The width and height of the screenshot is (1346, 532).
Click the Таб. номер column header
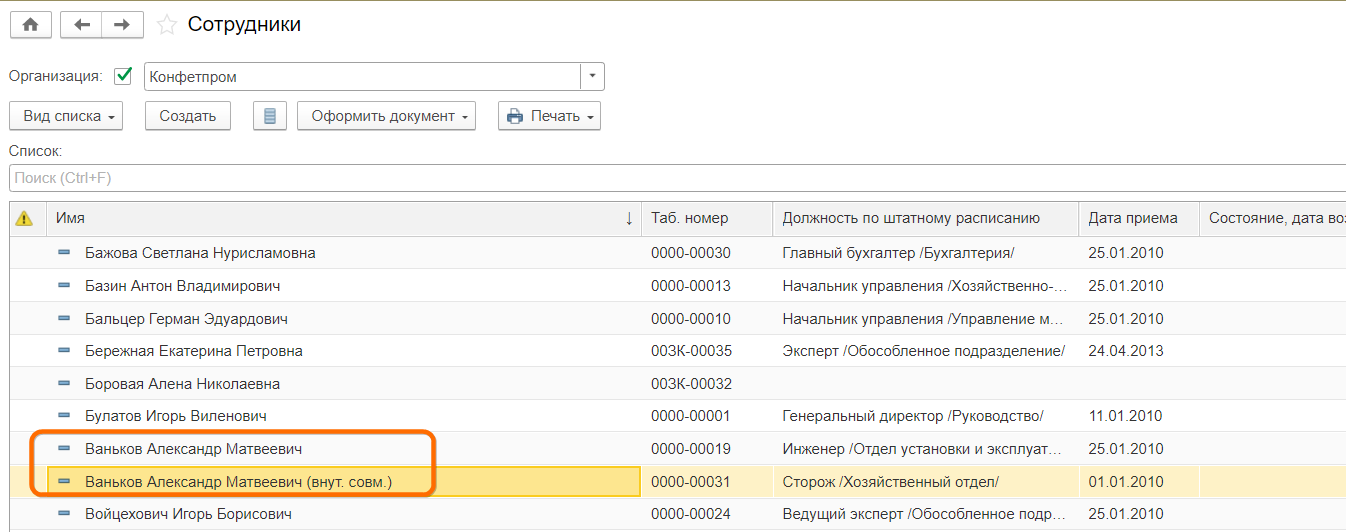[690, 218]
